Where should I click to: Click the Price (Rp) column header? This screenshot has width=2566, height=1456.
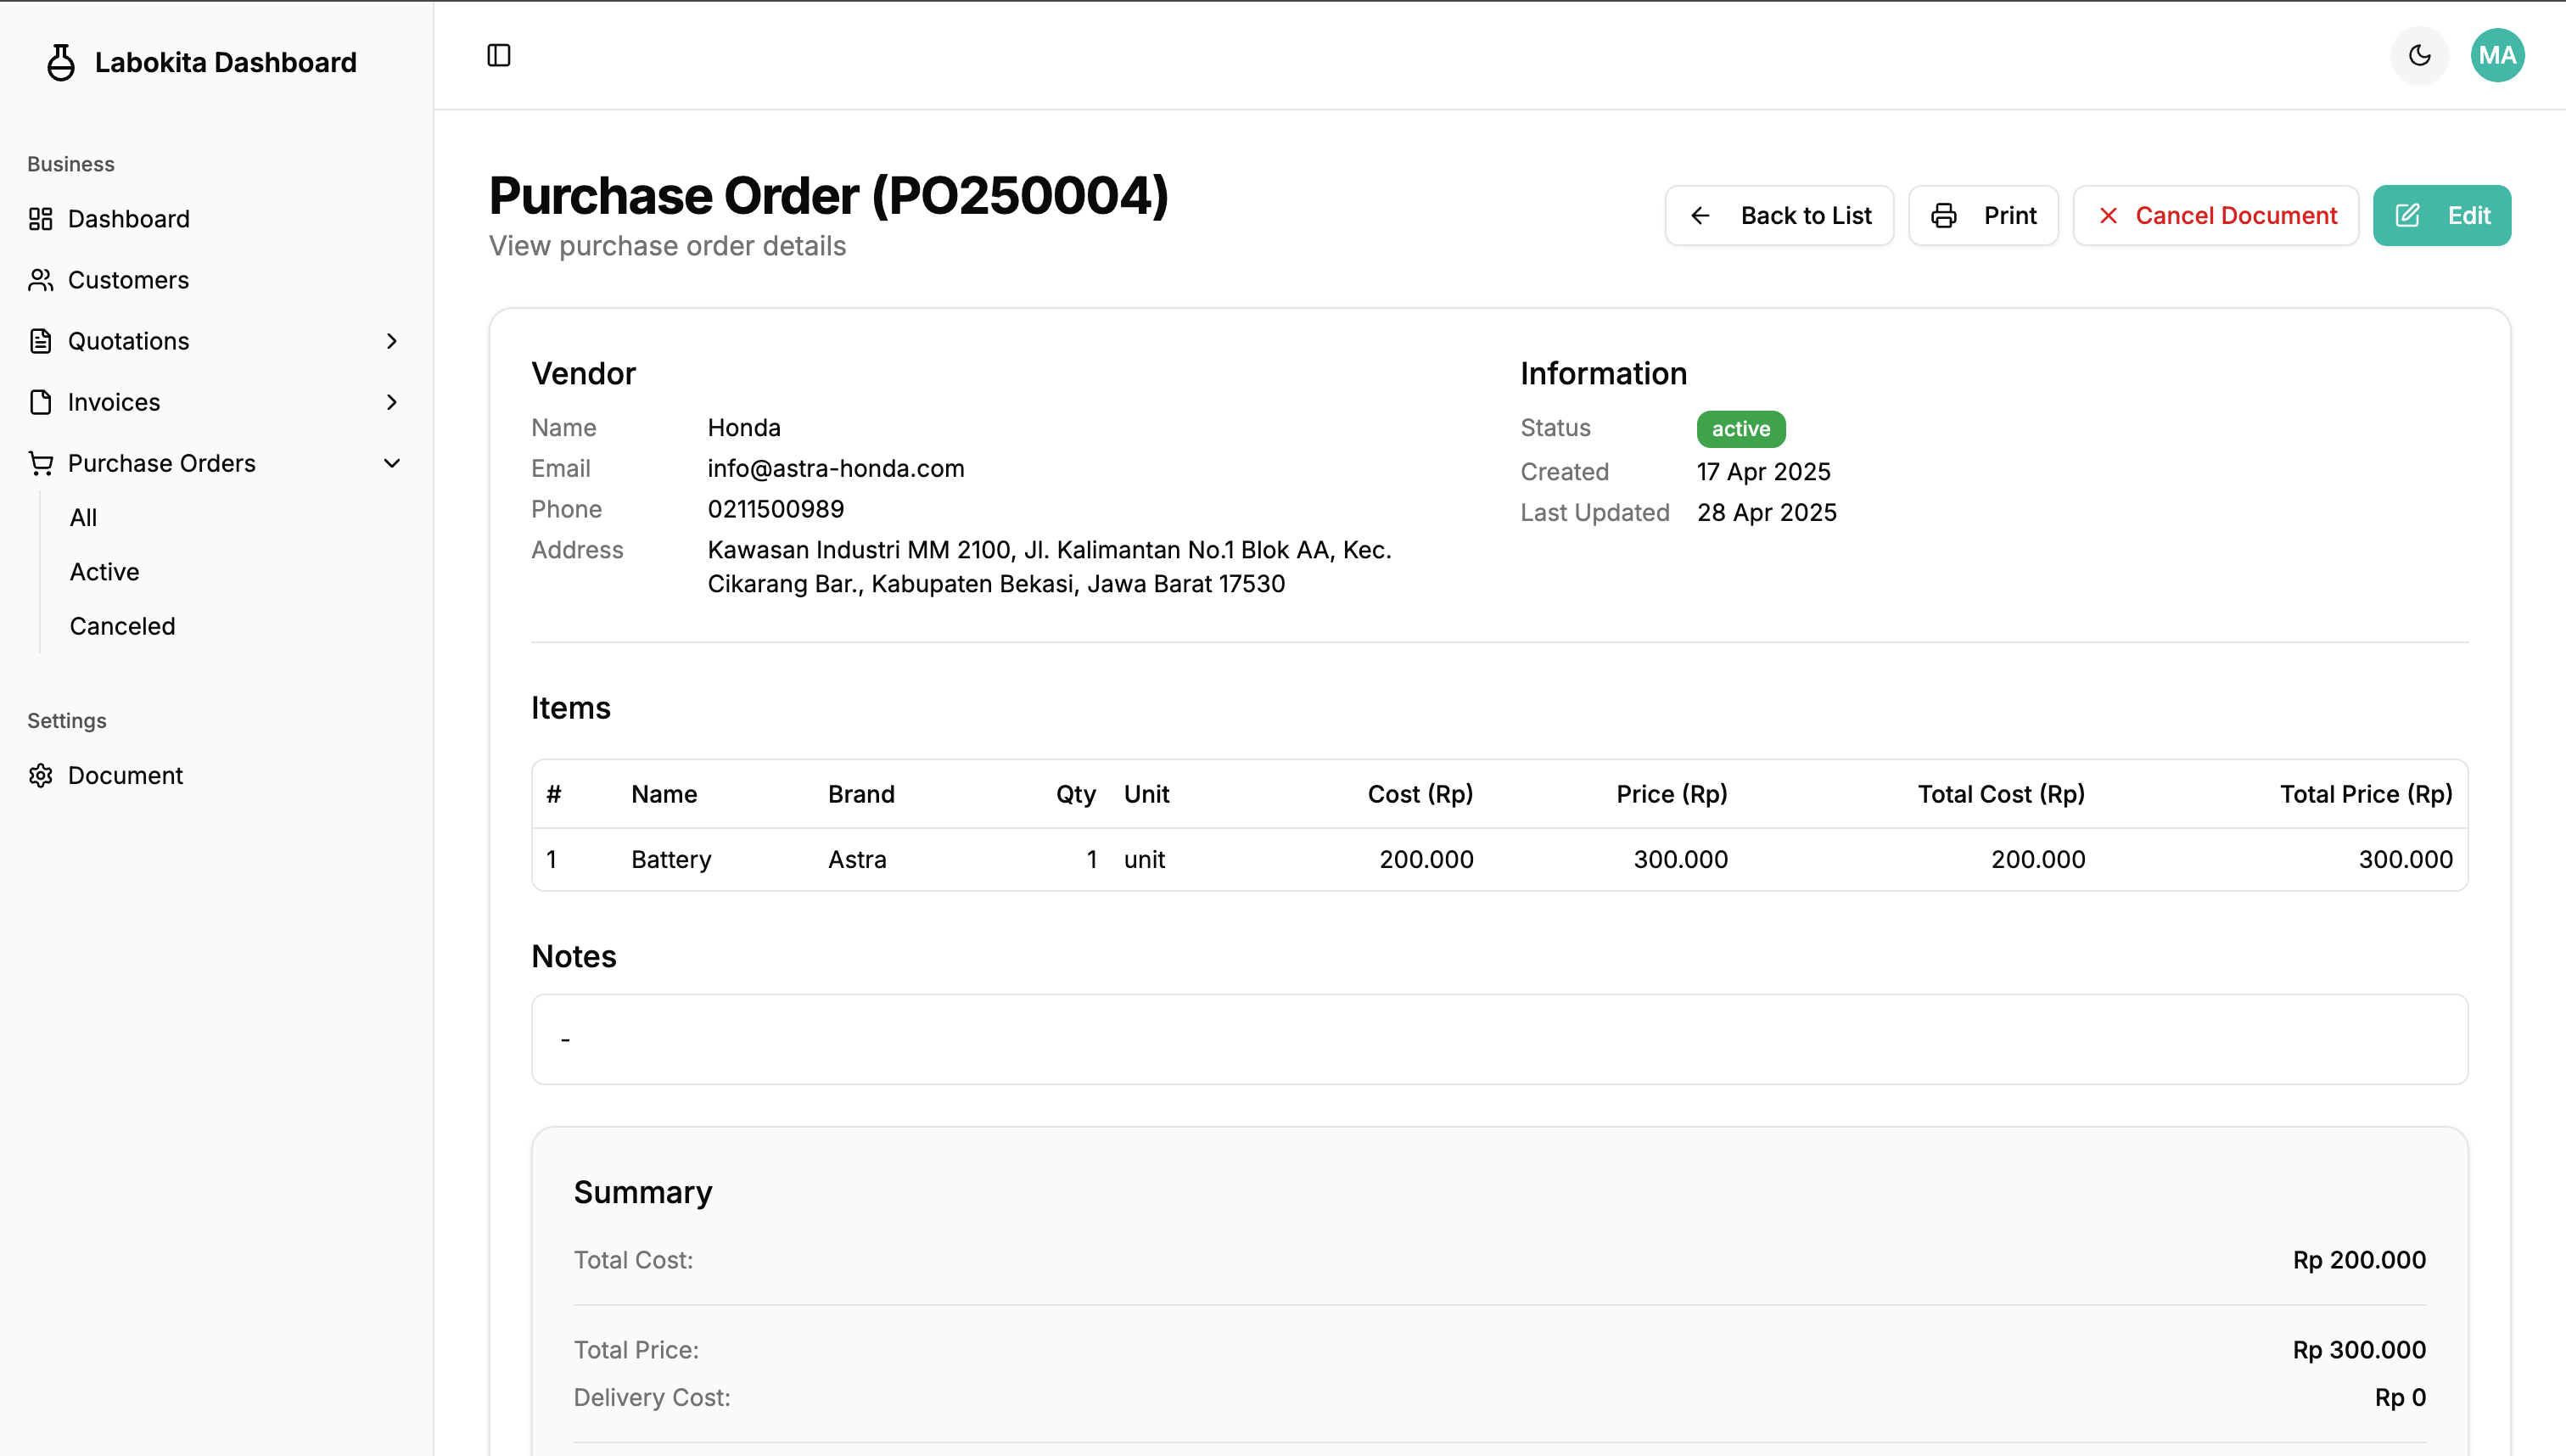[x=1671, y=794]
